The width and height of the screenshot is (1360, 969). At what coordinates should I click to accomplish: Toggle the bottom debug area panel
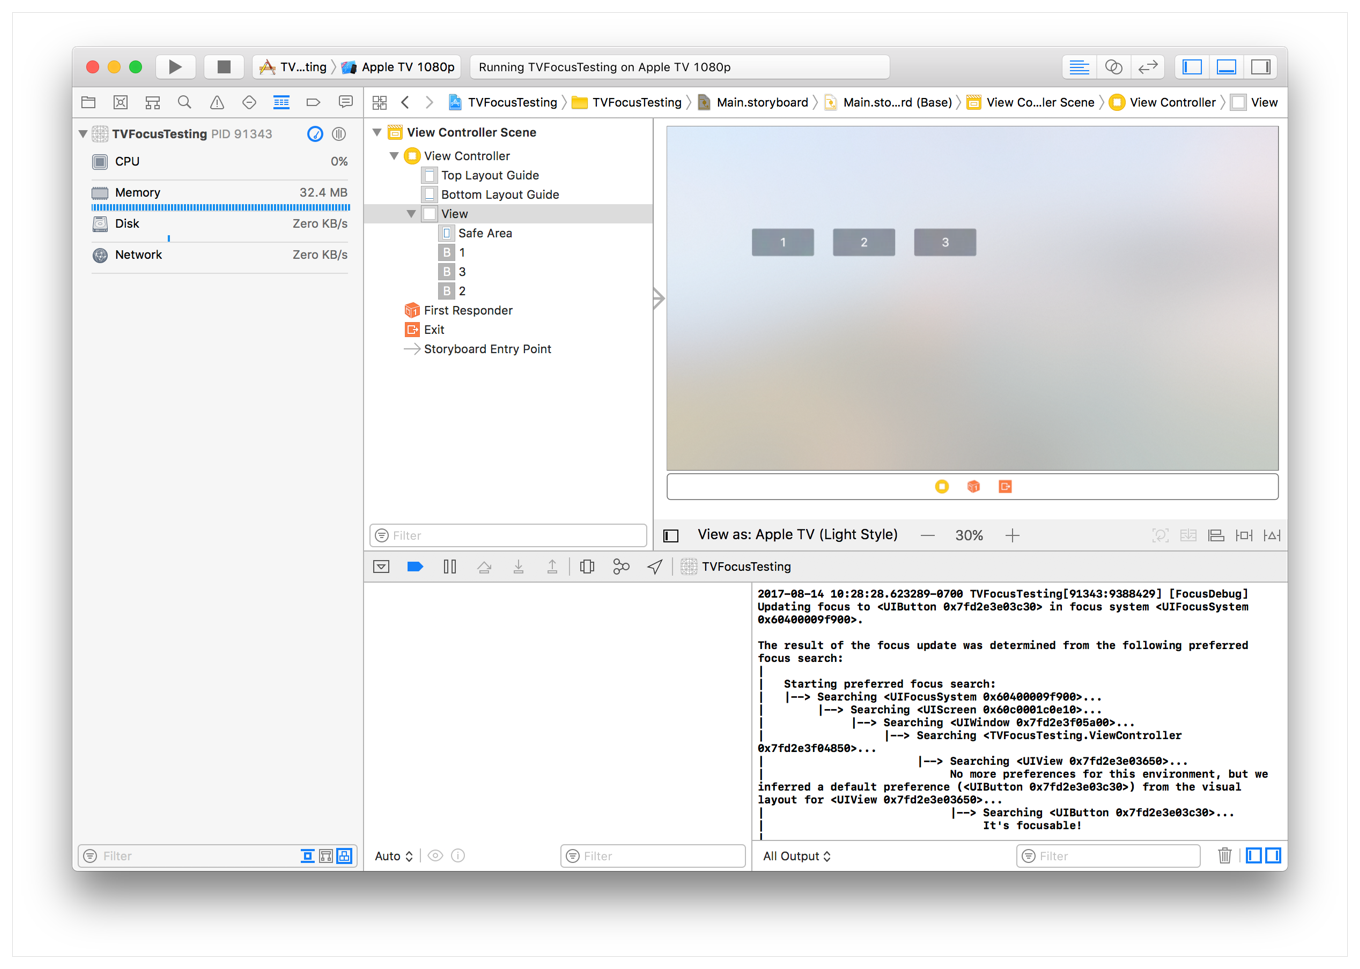(x=1226, y=67)
